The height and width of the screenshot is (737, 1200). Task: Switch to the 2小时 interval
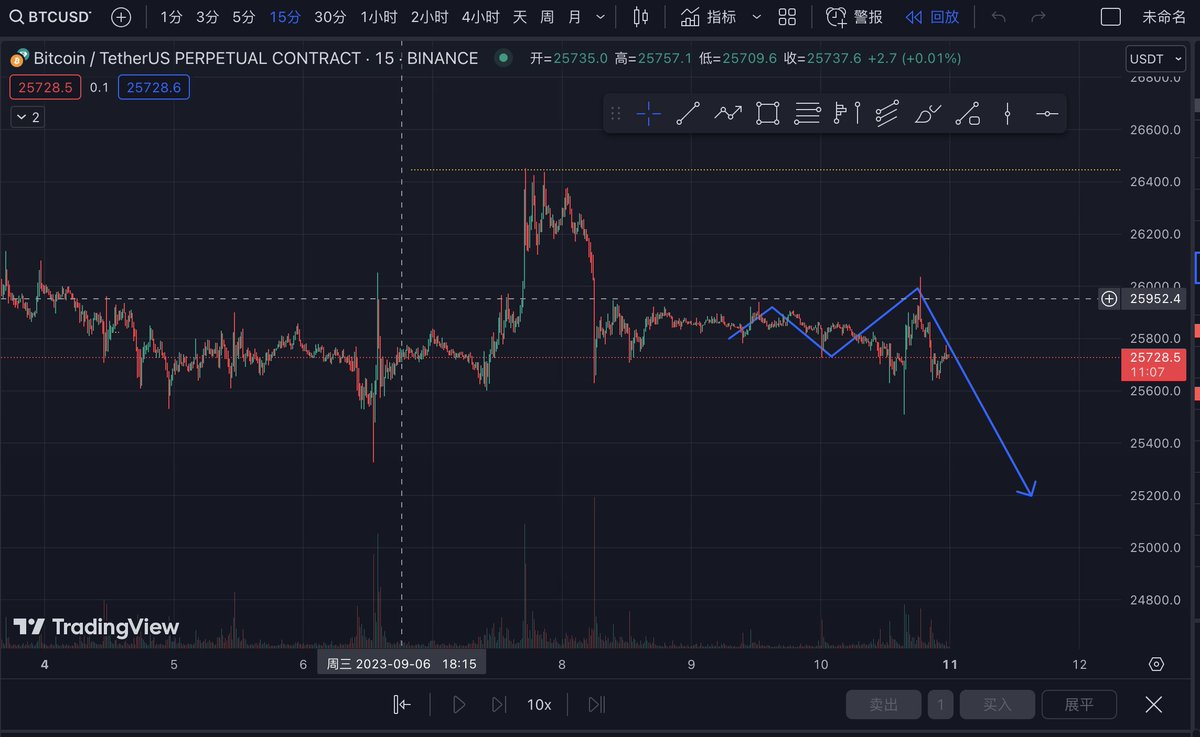(x=430, y=17)
